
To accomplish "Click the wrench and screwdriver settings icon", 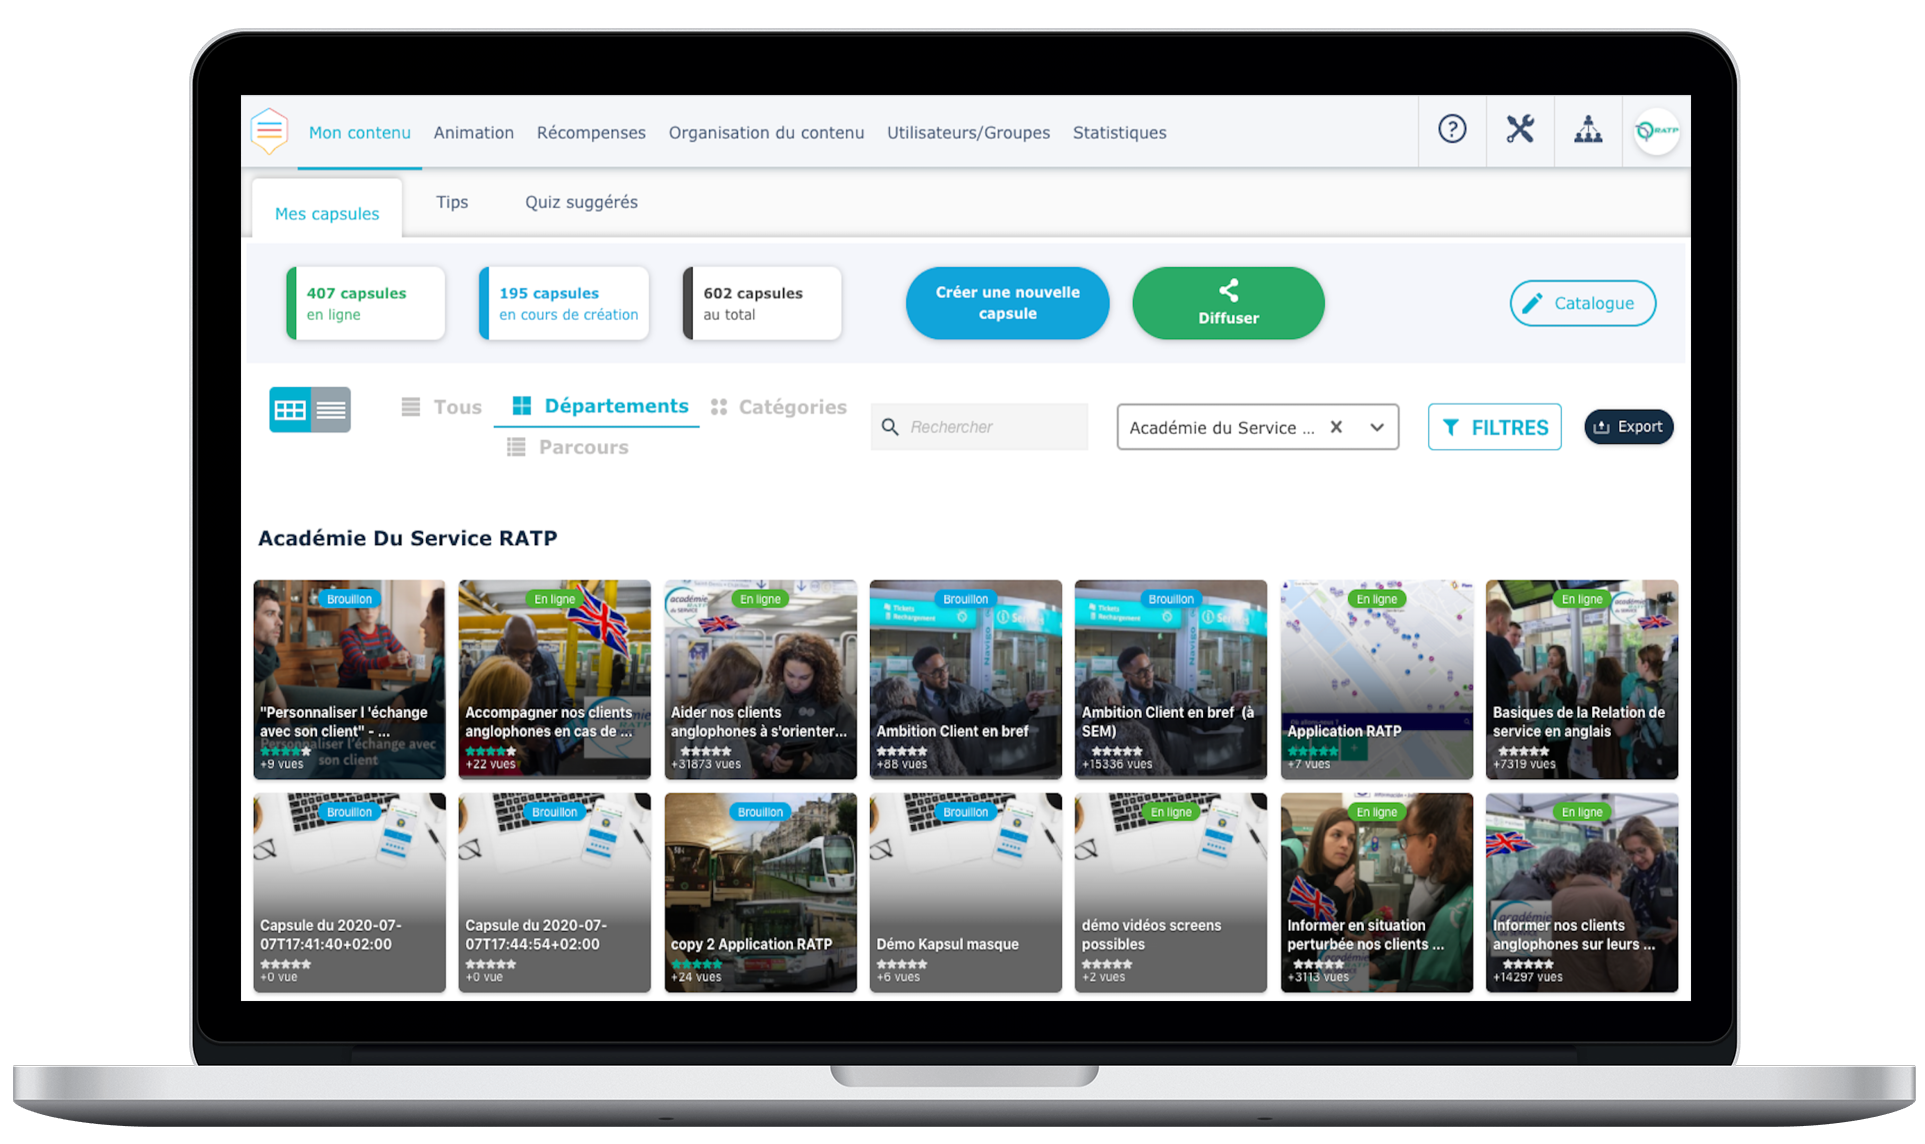I will (1520, 129).
